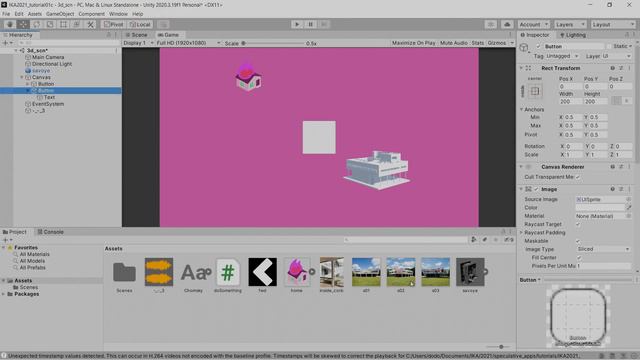Open the Image Type Sliced dropdown

[603, 249]
